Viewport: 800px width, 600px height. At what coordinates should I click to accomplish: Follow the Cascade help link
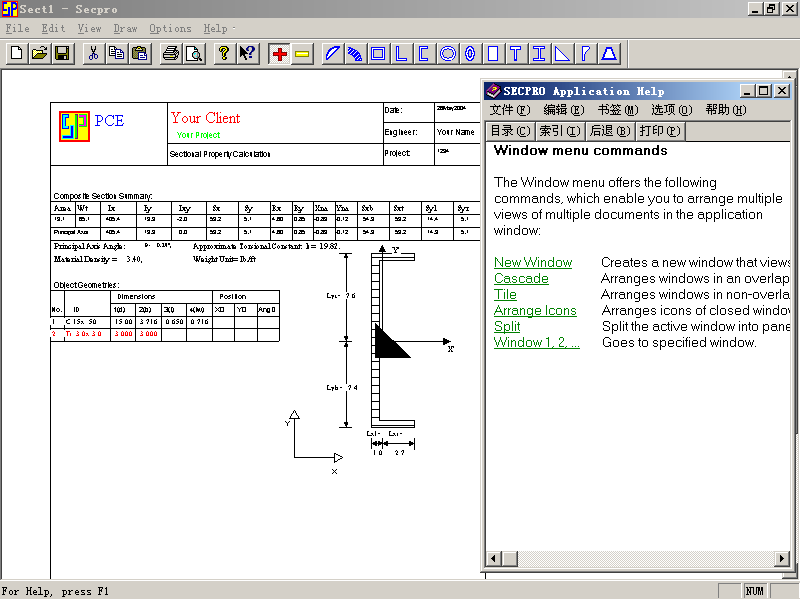pos(521,279)
